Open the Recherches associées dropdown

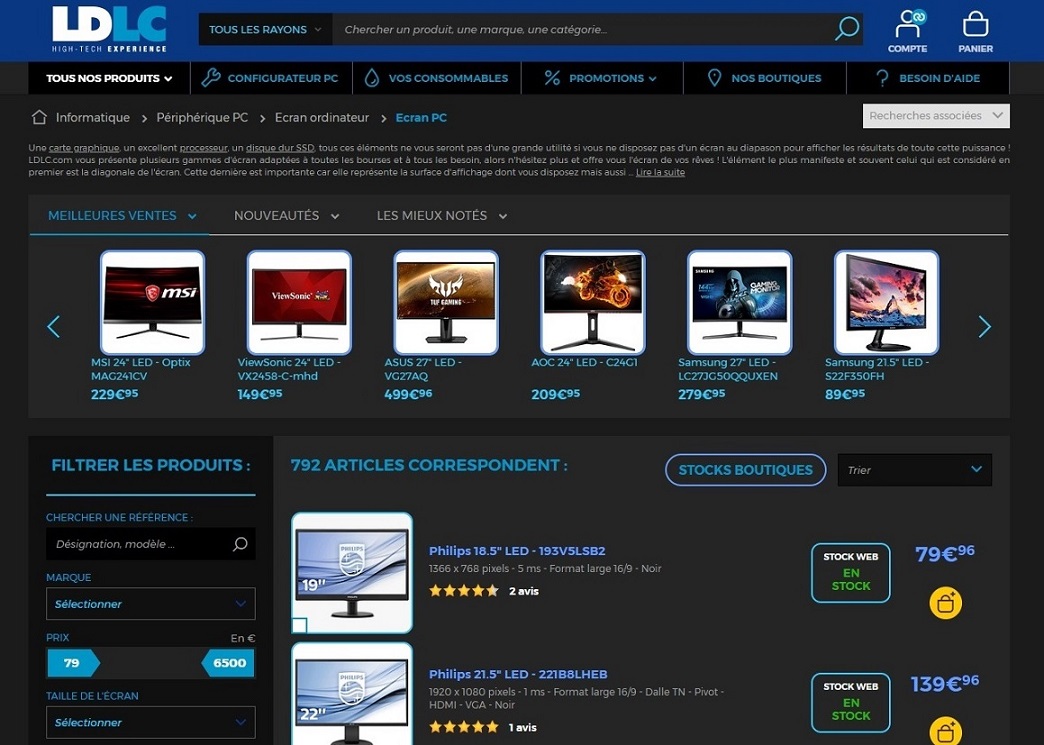pyautogui.click(x=936, y=115)
